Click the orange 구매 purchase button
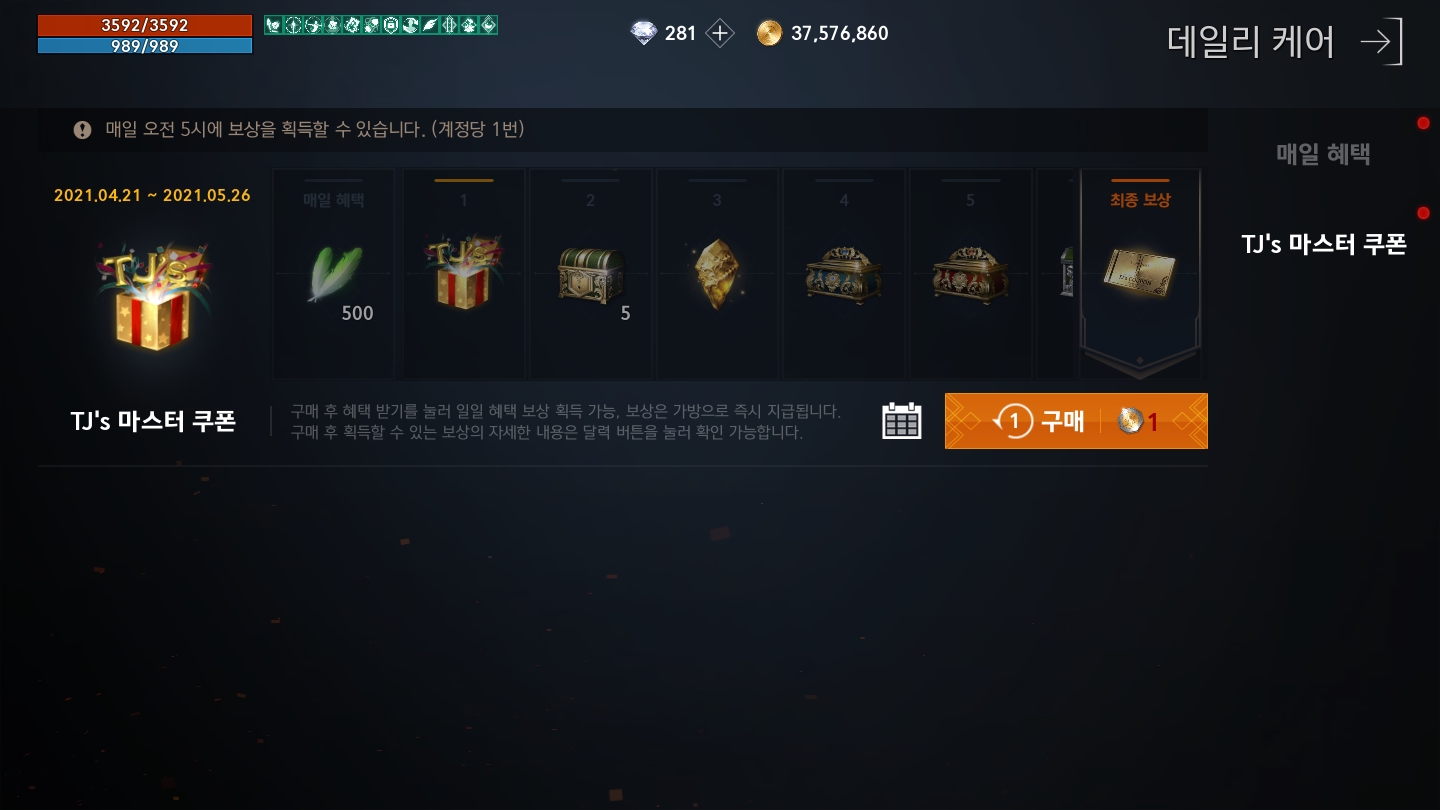Image resolution: width=1440 pixels, height=810 pixels. coord(1076,421)
